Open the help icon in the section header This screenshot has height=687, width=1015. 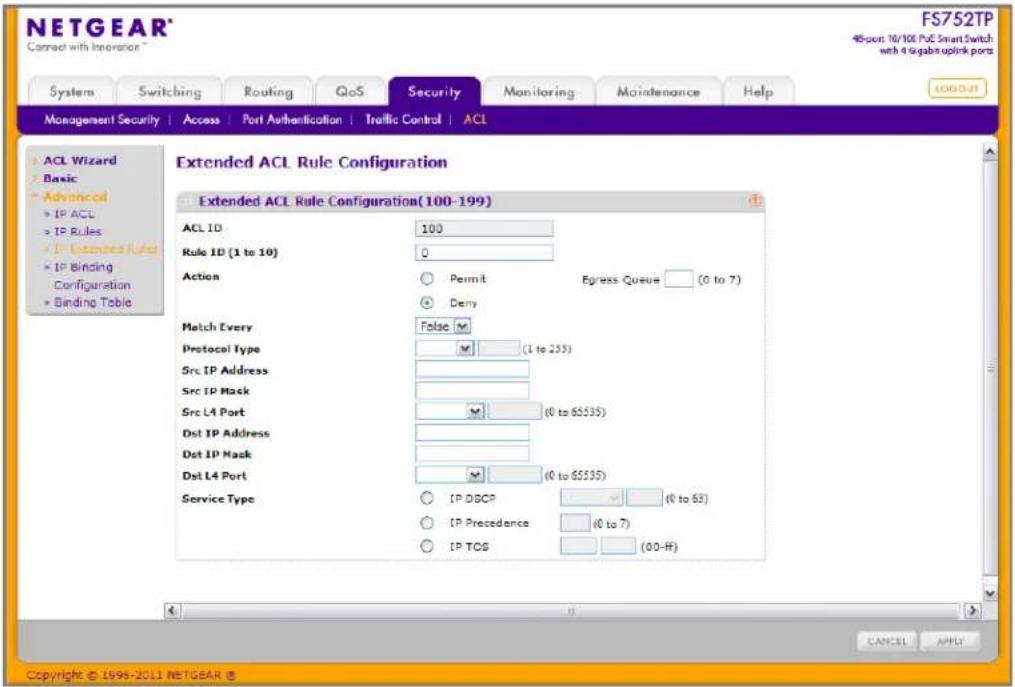[755, 201]
